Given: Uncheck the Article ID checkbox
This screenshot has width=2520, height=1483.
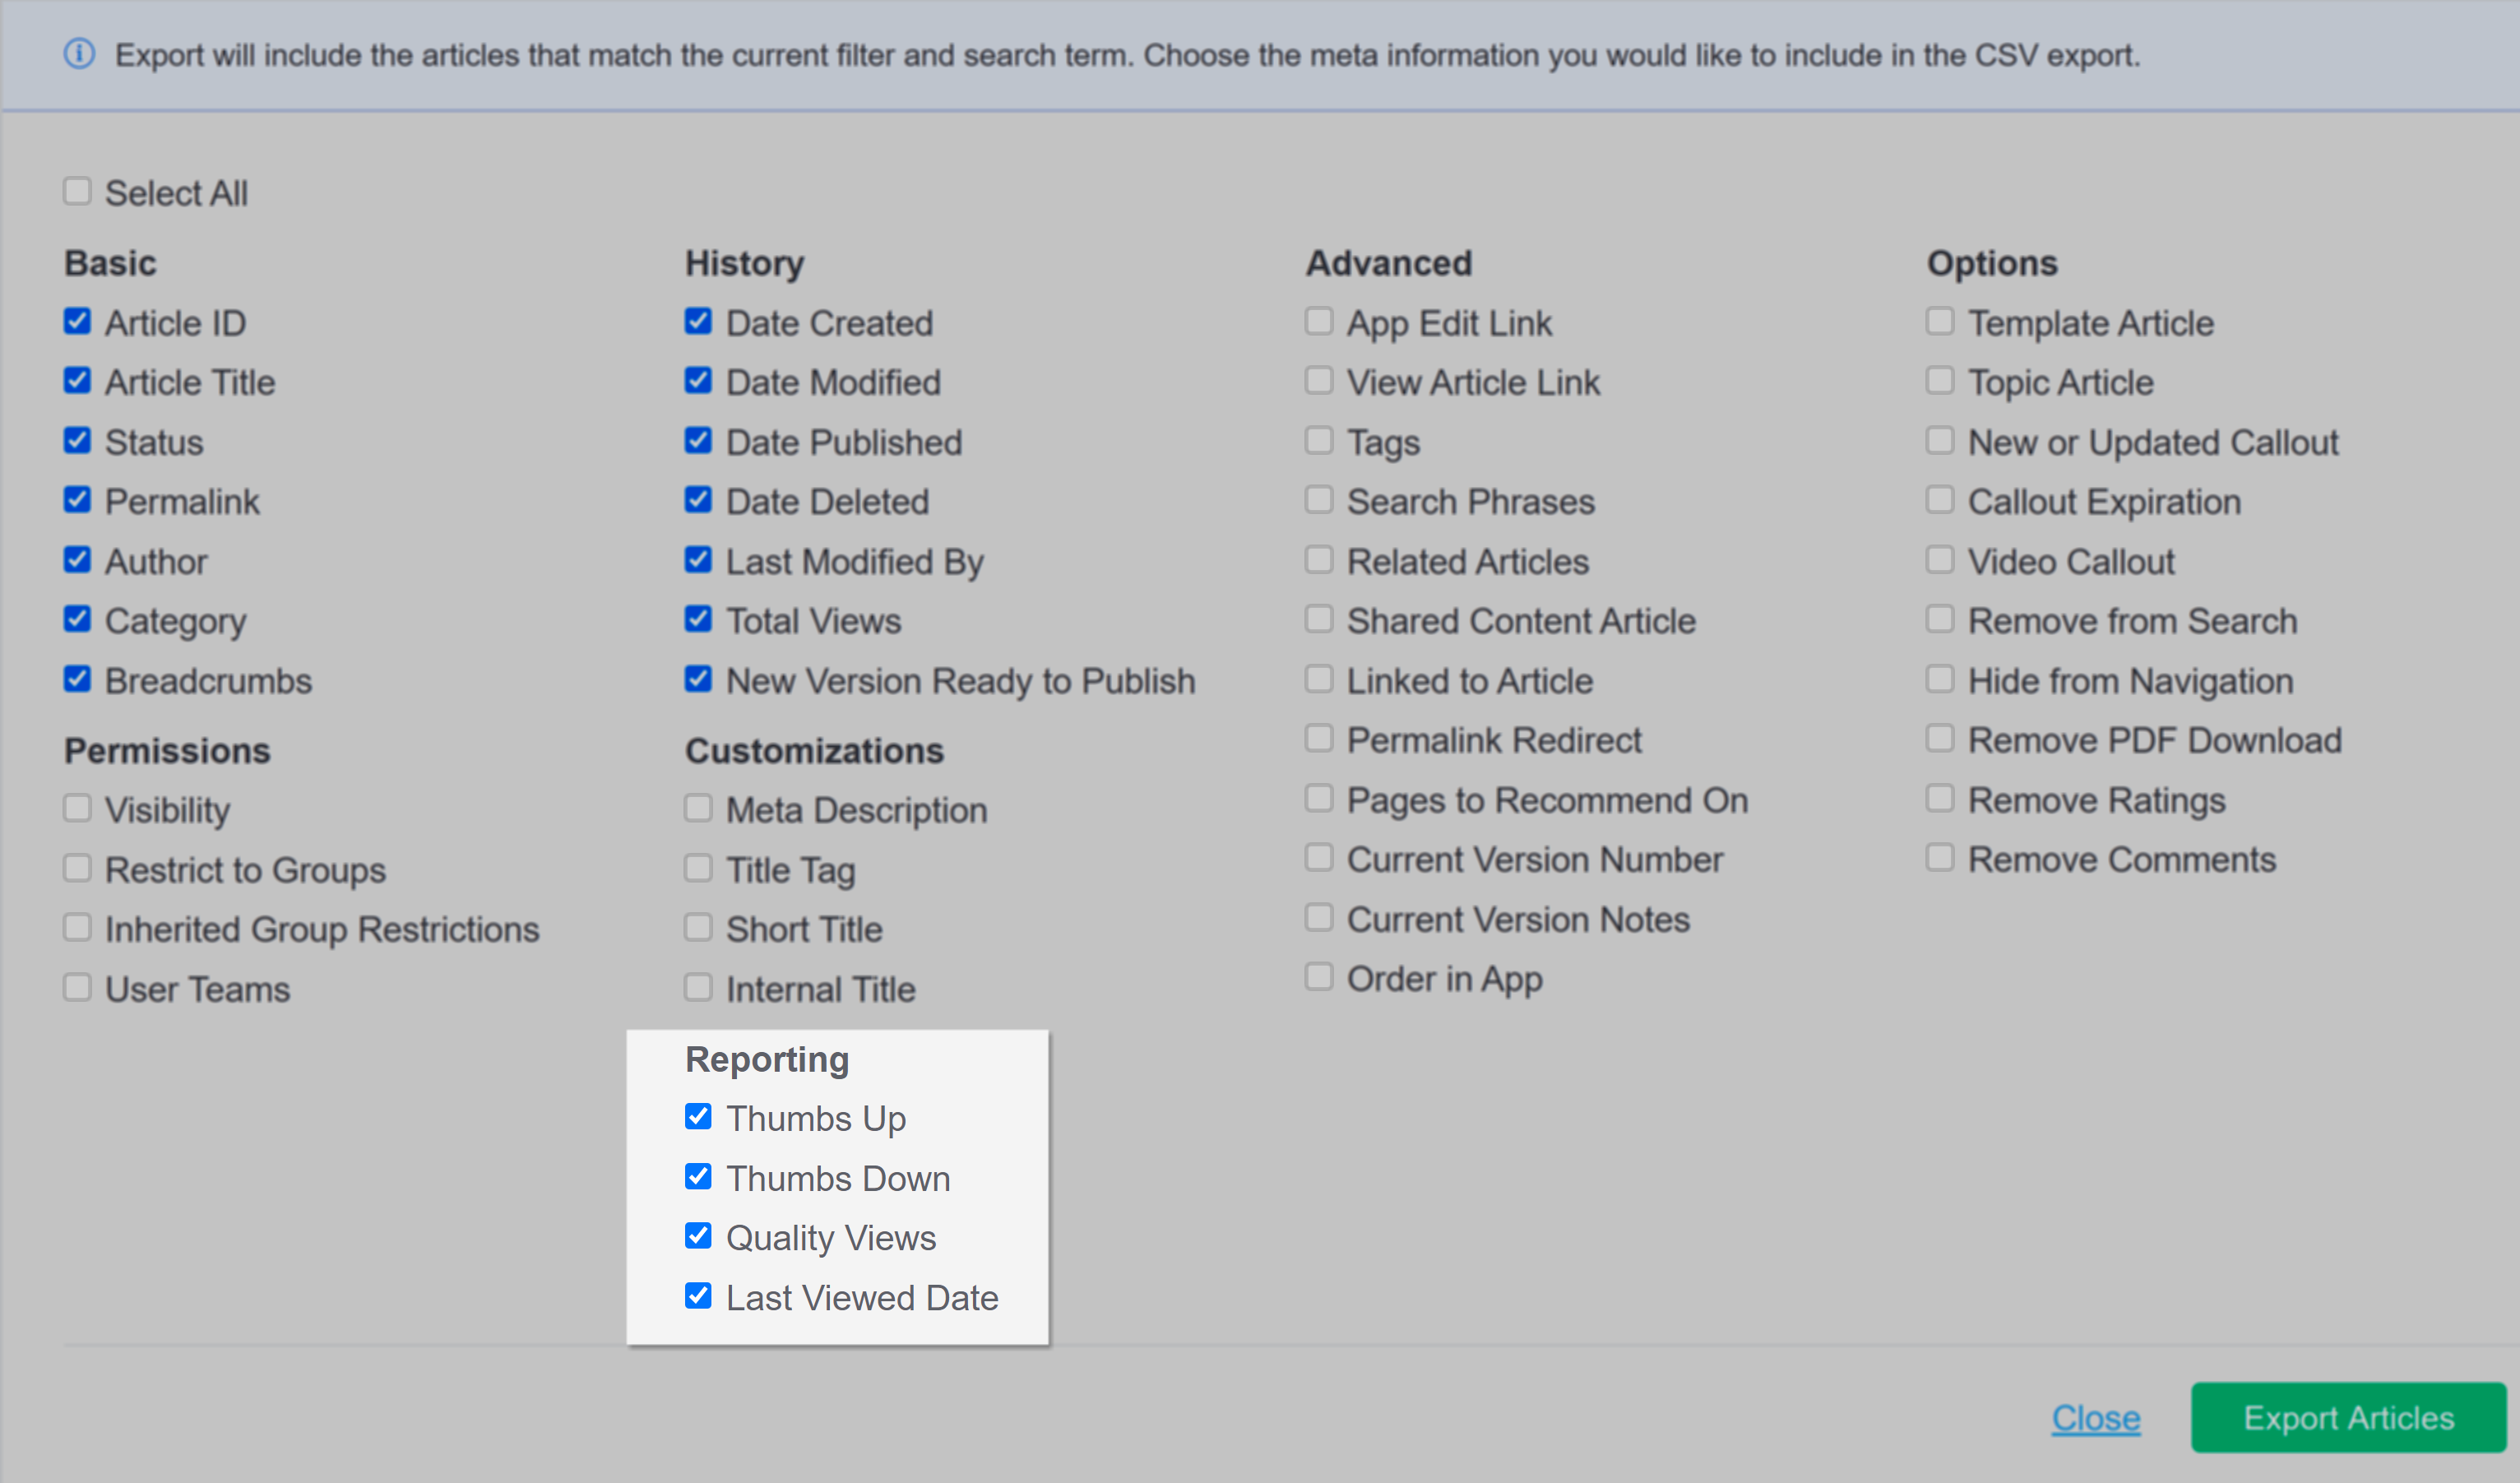Looking at the screenshot, I should point(77,321).
